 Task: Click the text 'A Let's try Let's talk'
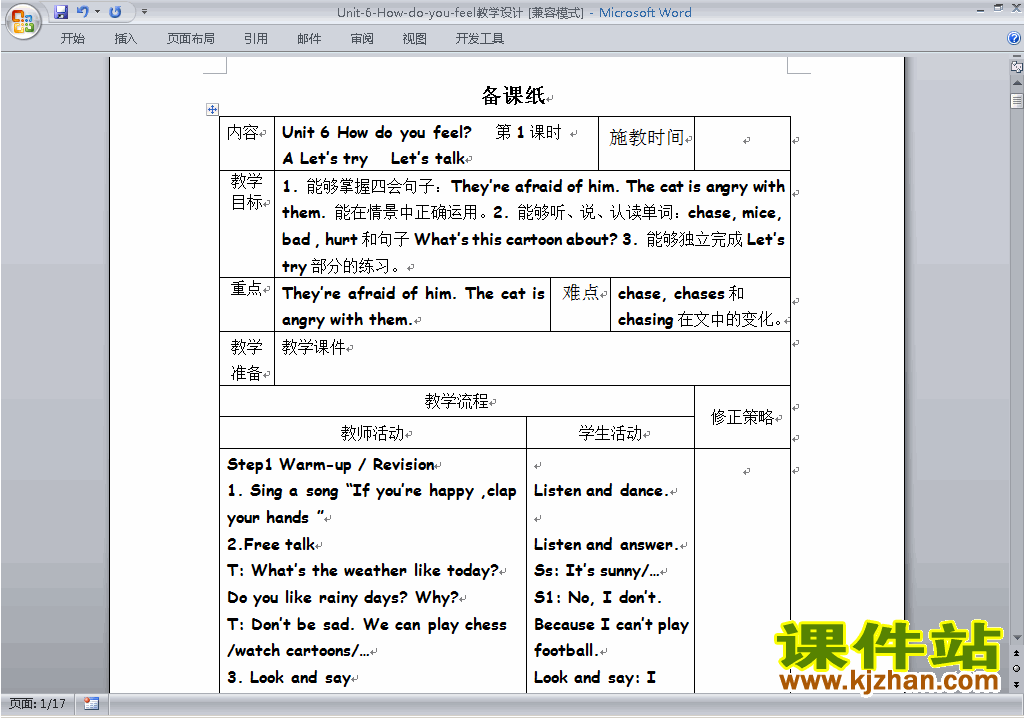[x=374, y=158]
